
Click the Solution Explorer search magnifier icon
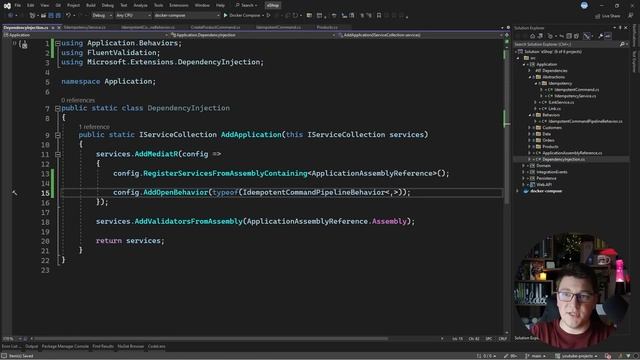coord(622,44)
